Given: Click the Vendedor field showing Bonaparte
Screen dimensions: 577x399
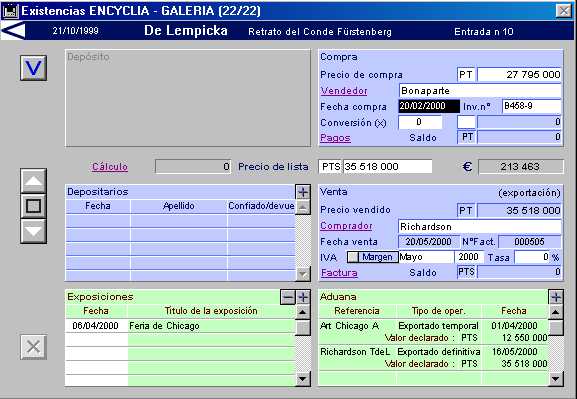Looking at the screenshot, I should 480,91.
